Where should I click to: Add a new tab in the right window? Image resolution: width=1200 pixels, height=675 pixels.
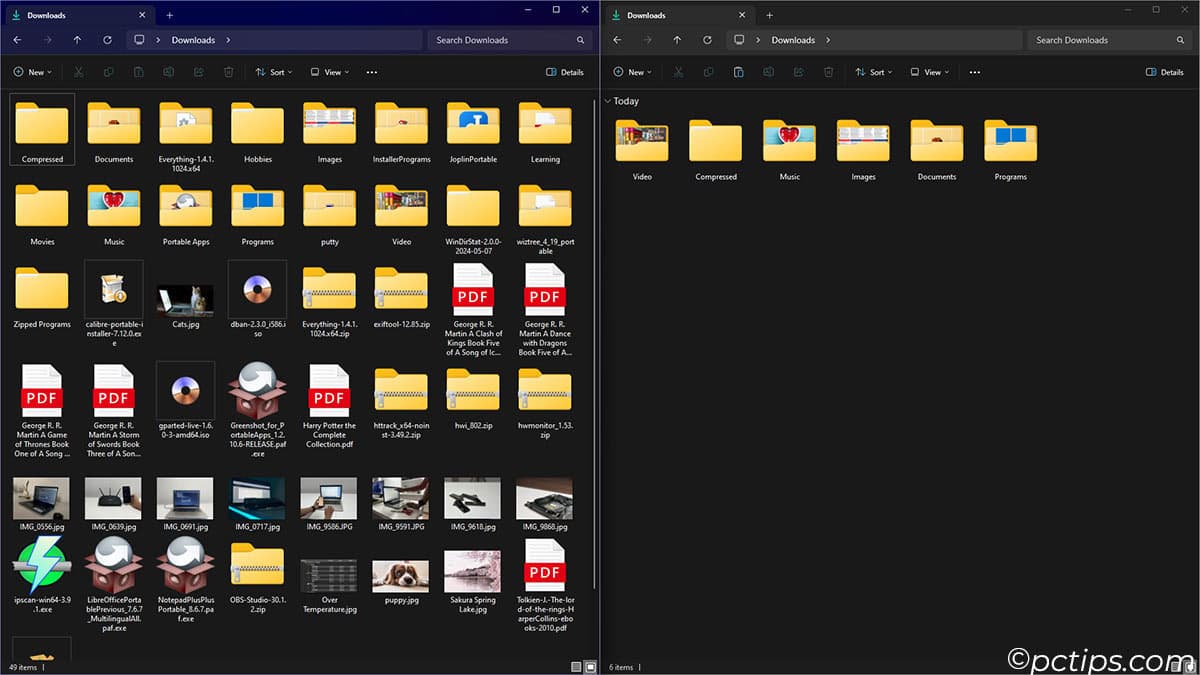point(769,15)
